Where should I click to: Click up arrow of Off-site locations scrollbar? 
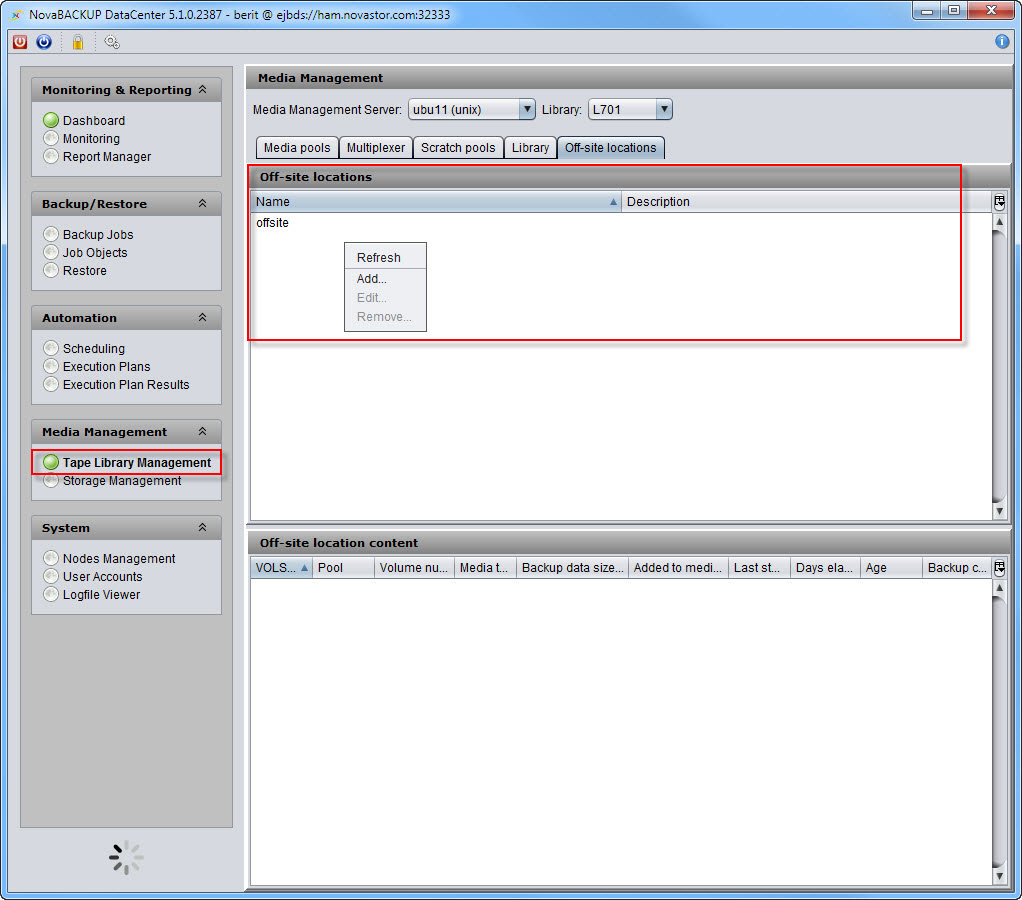click(999, 222)
